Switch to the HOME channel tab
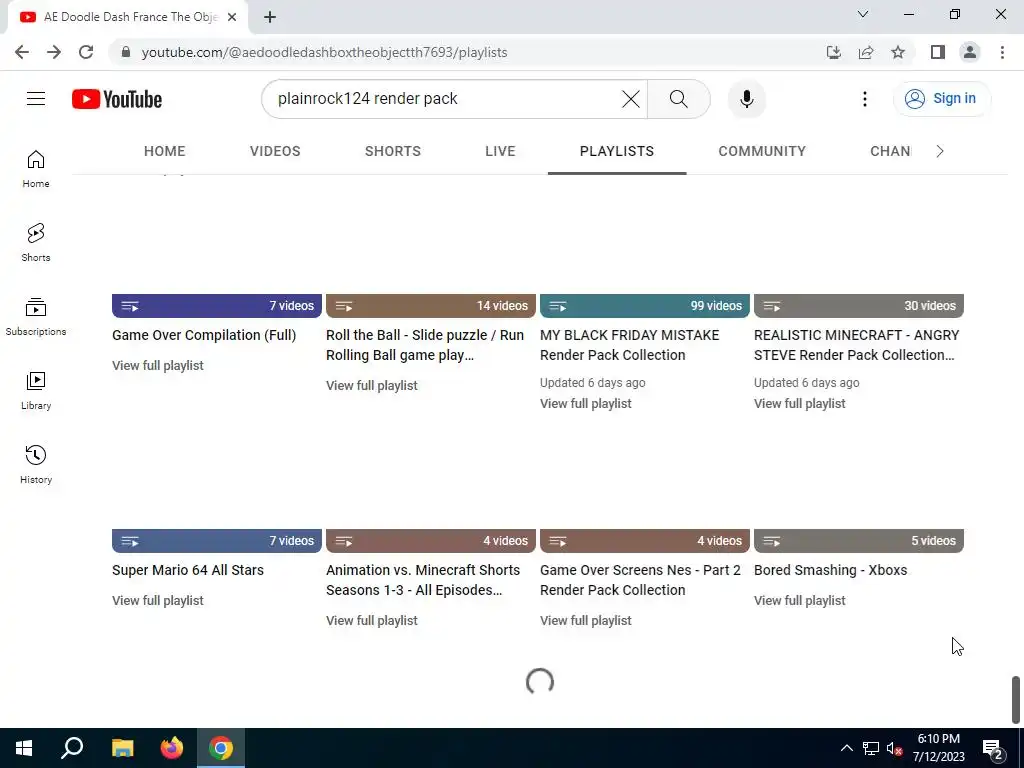Screen dimensions: 1024x768 (x=165, y=152)
